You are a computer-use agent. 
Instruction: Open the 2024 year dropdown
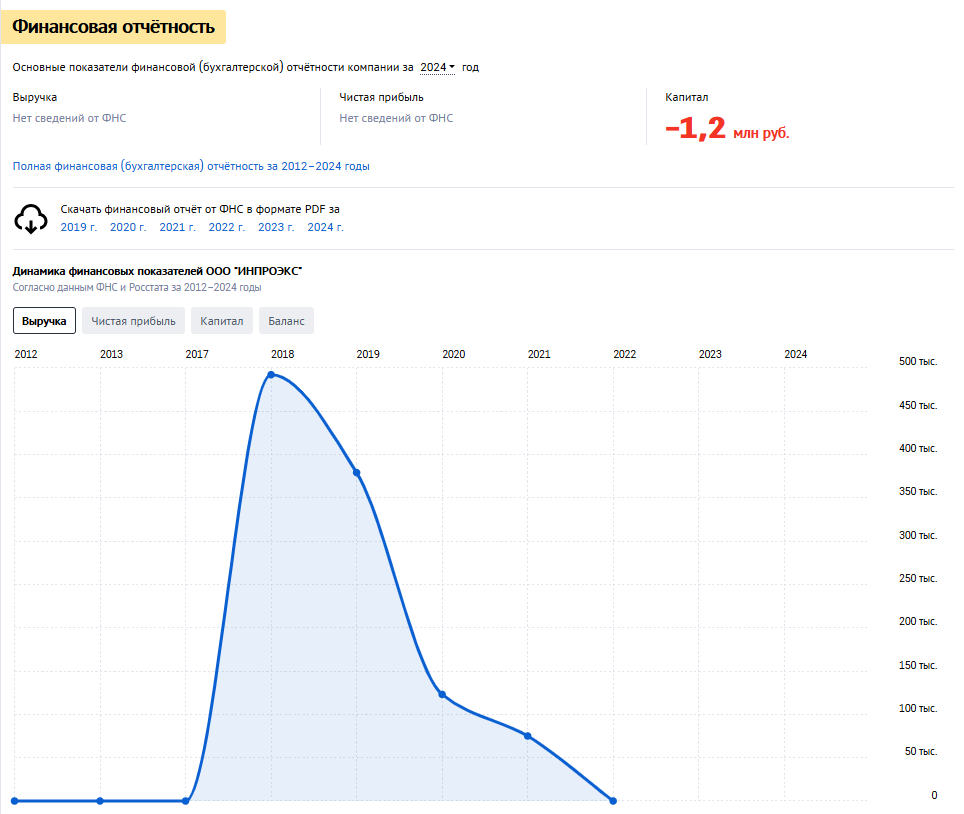[437, 67]
